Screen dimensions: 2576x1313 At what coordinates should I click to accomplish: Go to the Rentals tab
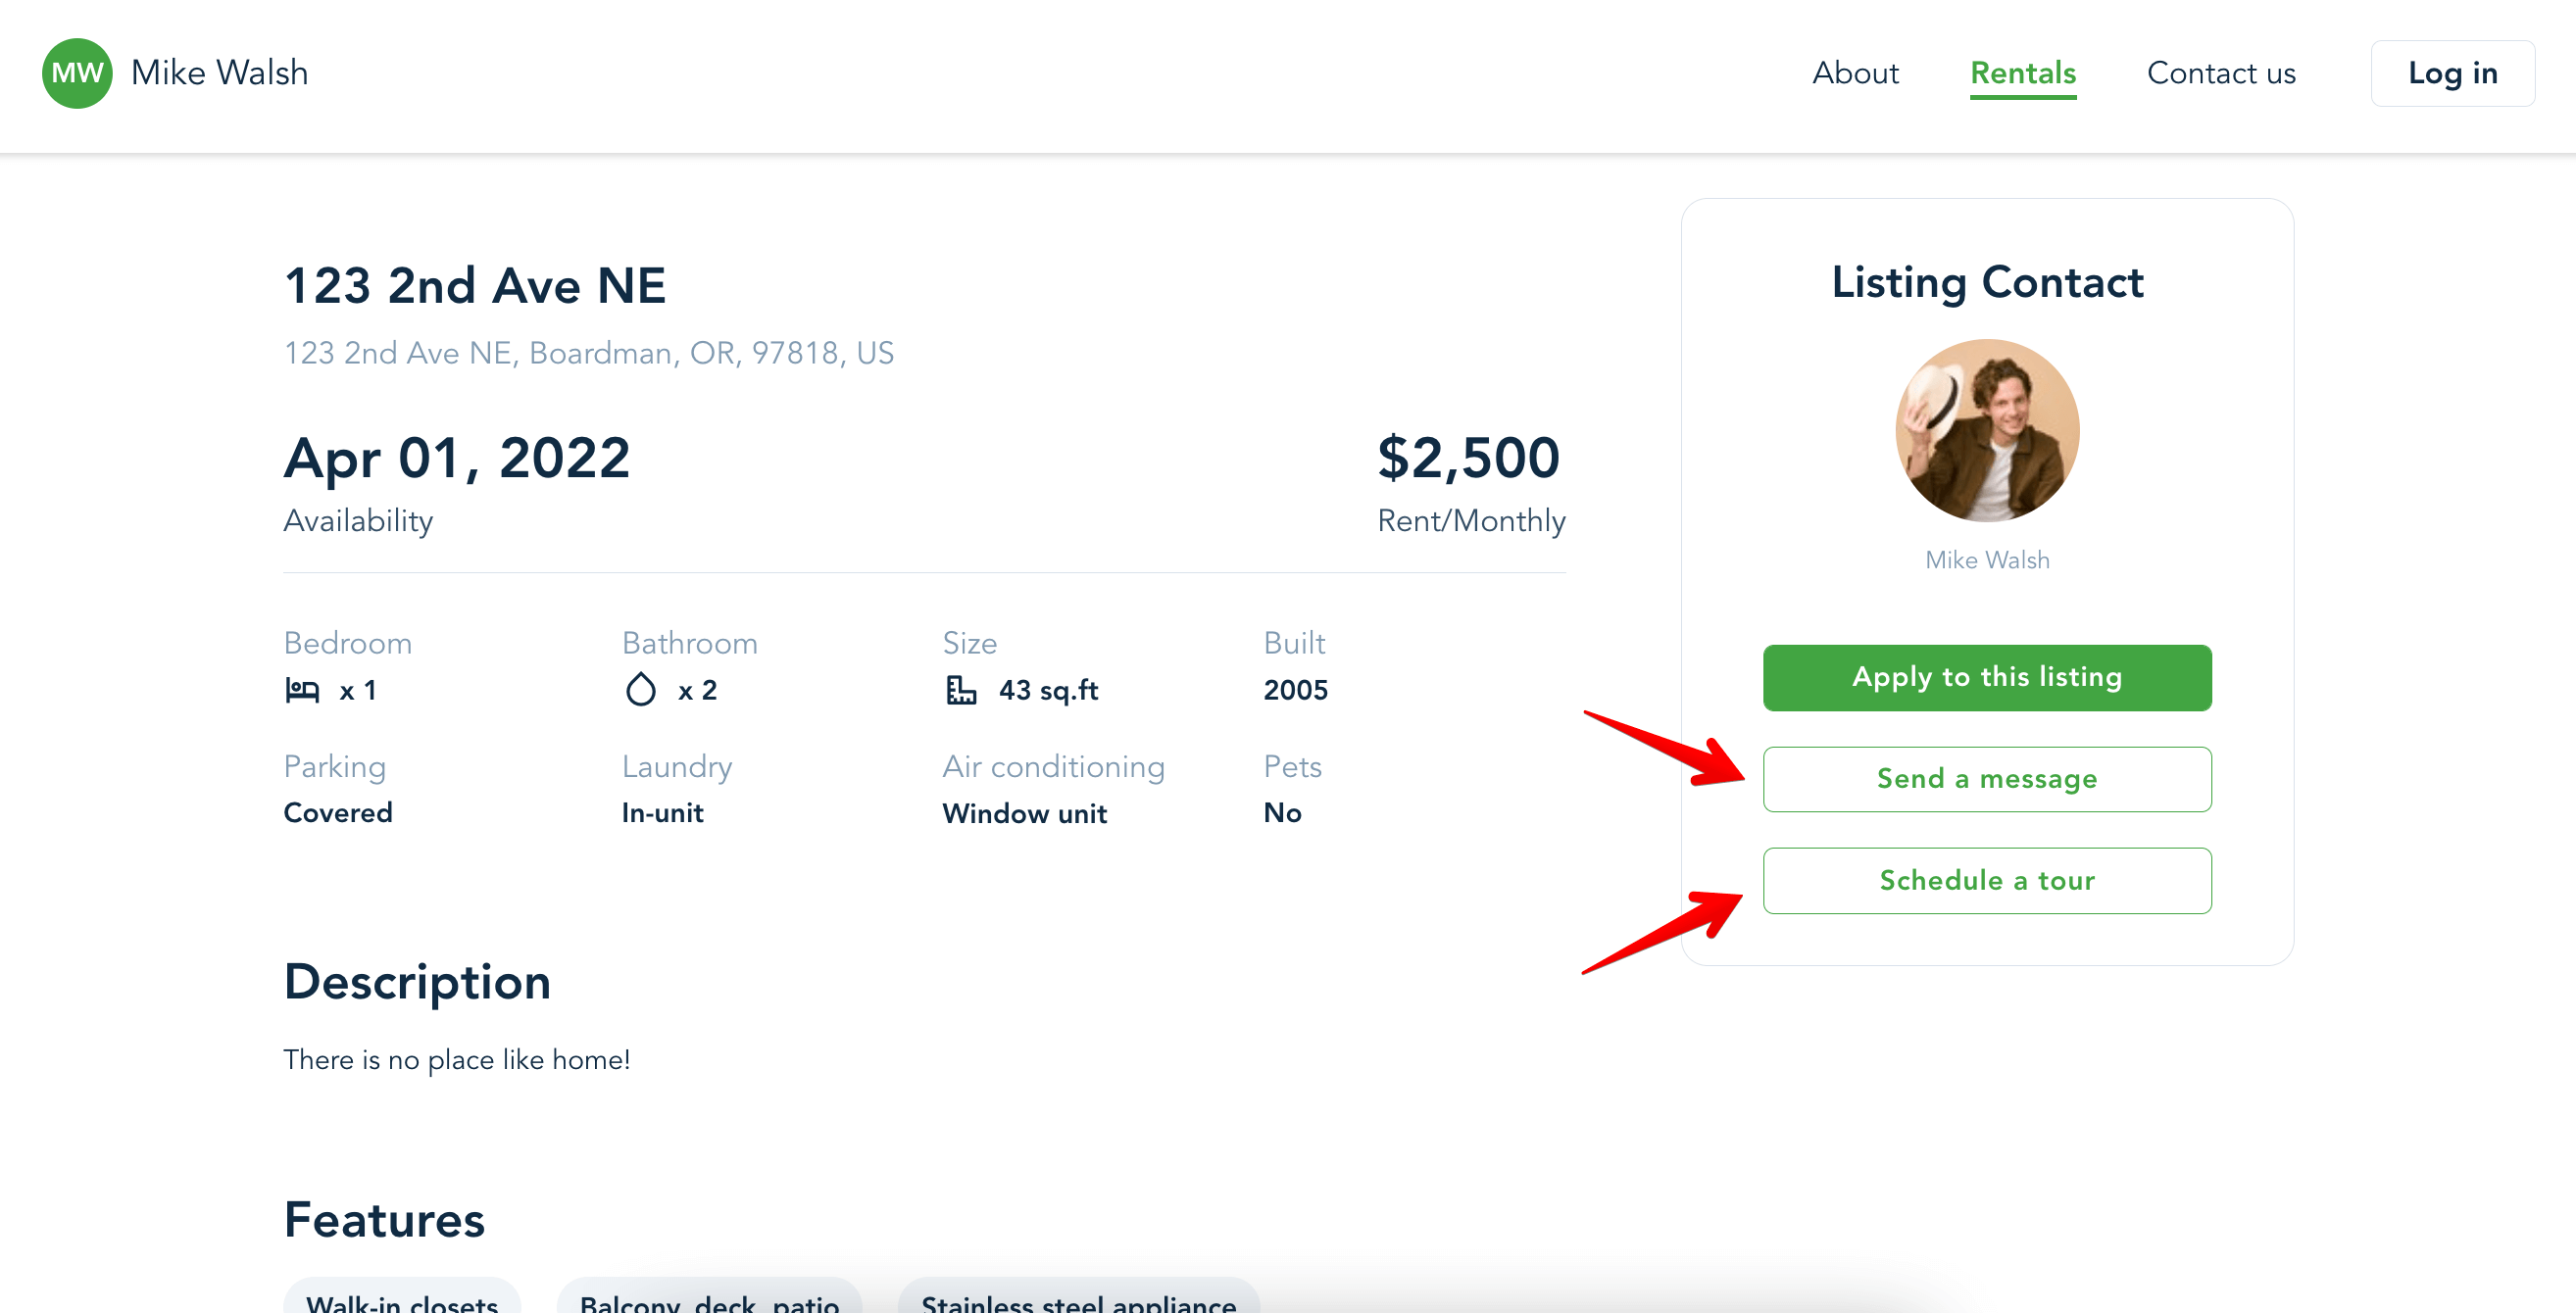[2023, 73]
